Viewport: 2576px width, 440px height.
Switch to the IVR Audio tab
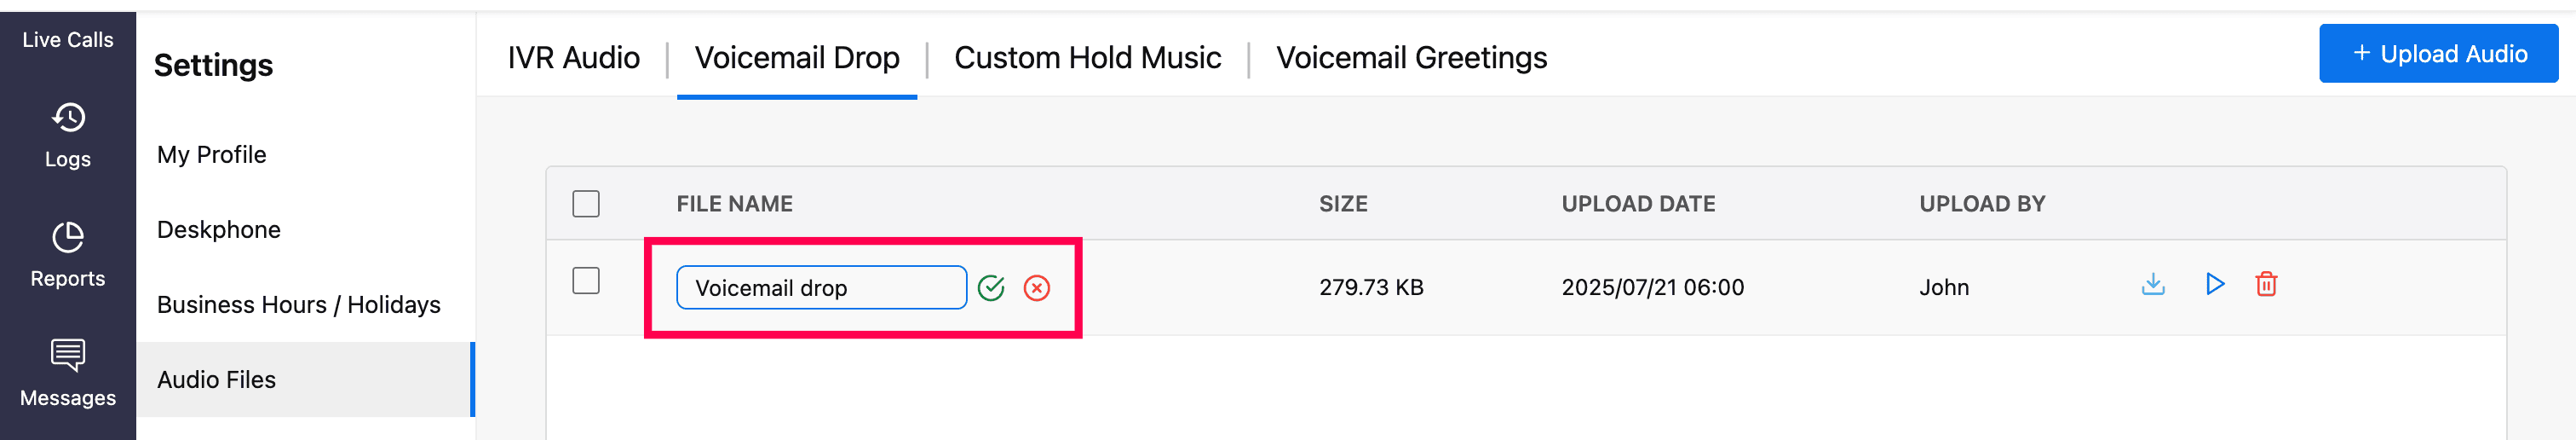pyautogui.click(x=573, y=58)
